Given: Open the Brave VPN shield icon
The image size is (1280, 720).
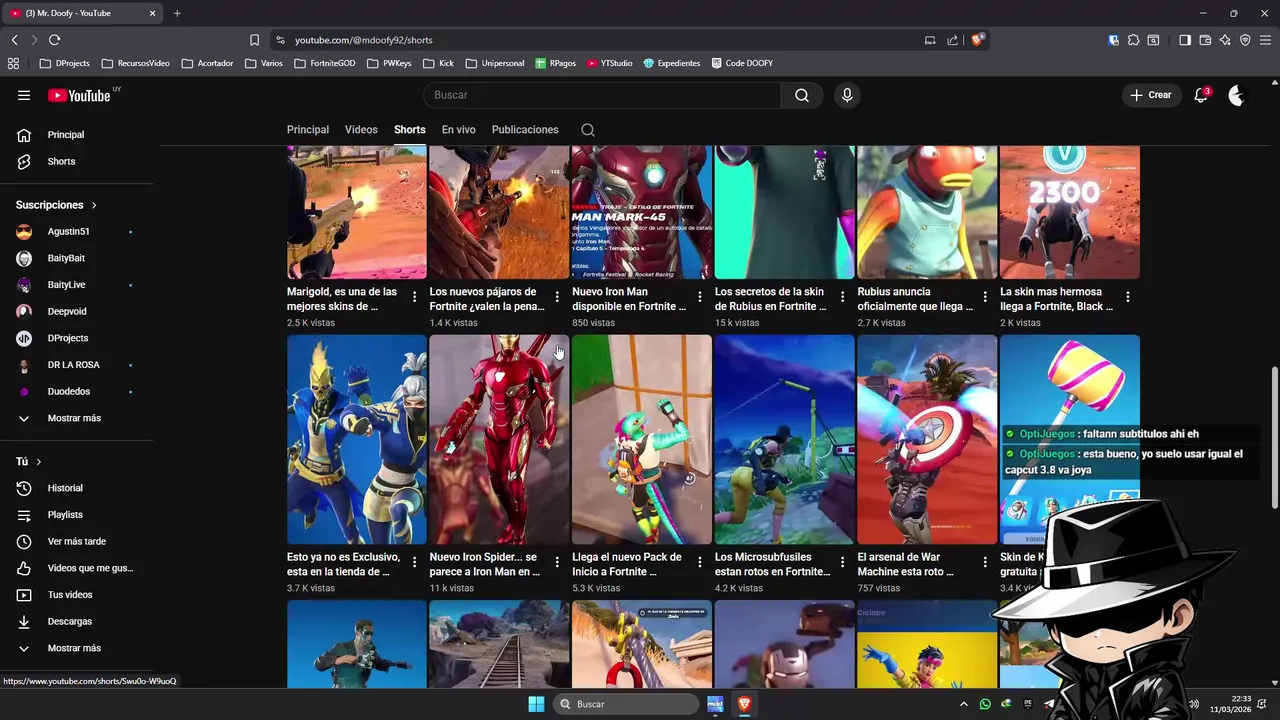Looking at the screenshot, I should [1245, 40].
